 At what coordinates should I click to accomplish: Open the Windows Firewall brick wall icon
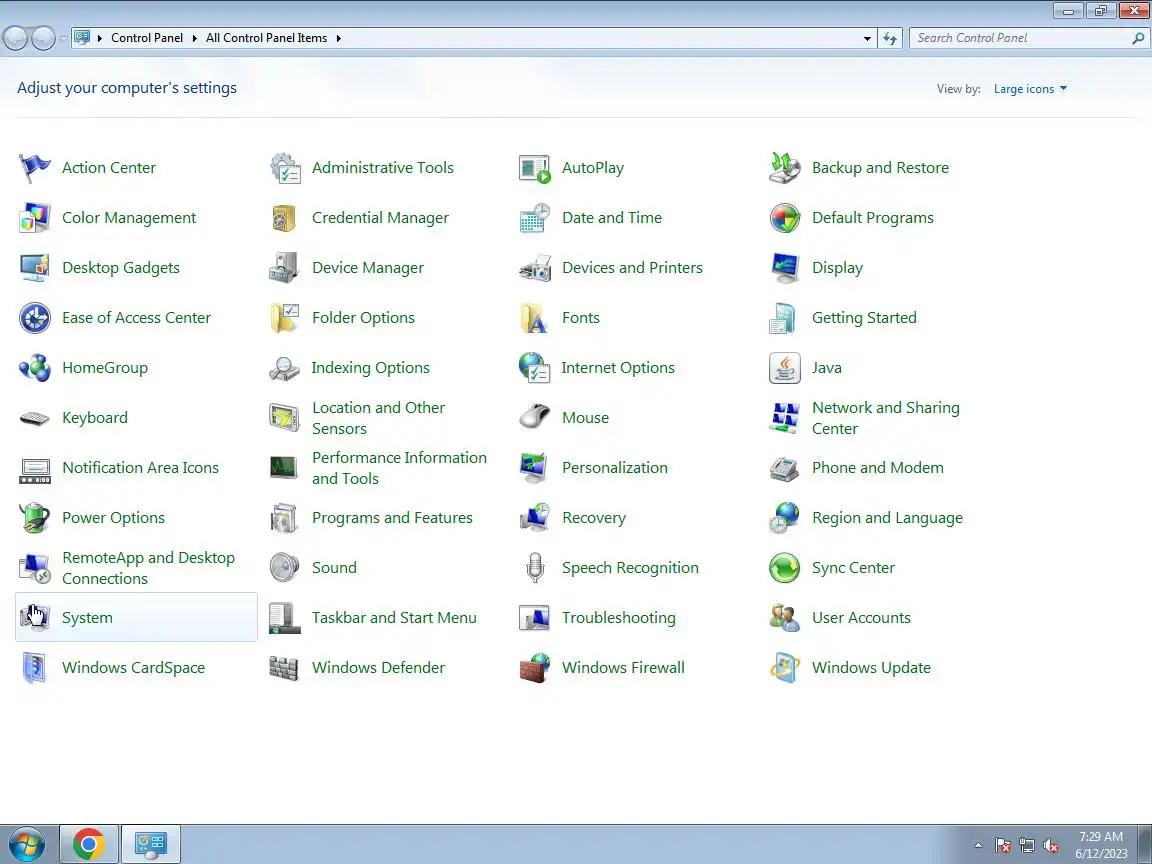534,668
